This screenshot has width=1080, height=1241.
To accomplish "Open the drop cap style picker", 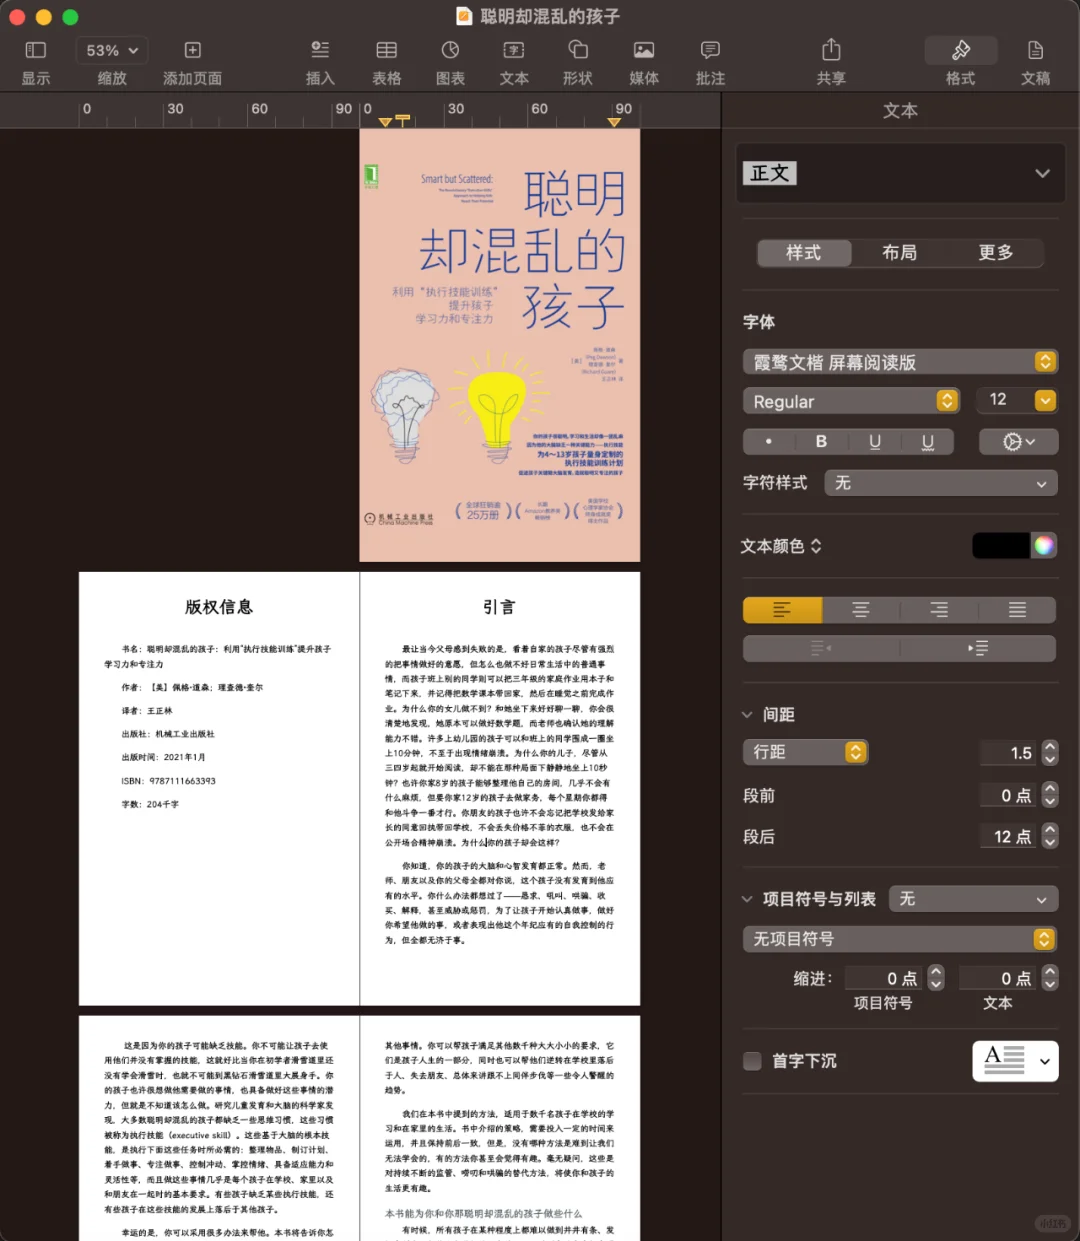I will point(1015,1061).
